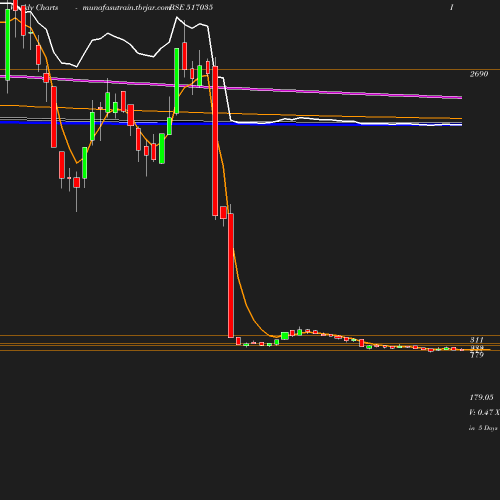This screenshot has height=500, width=500.
Task: Click the 'BSE 517035' ticker label
Action: point(191,7)
